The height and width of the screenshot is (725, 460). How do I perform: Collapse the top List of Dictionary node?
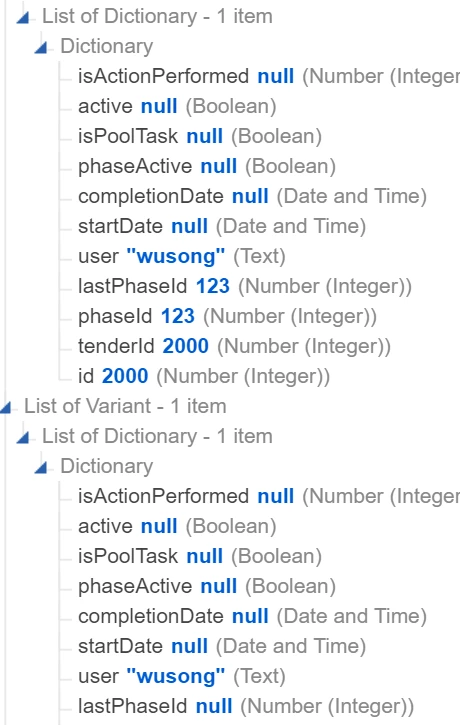(x=23, y=18)
